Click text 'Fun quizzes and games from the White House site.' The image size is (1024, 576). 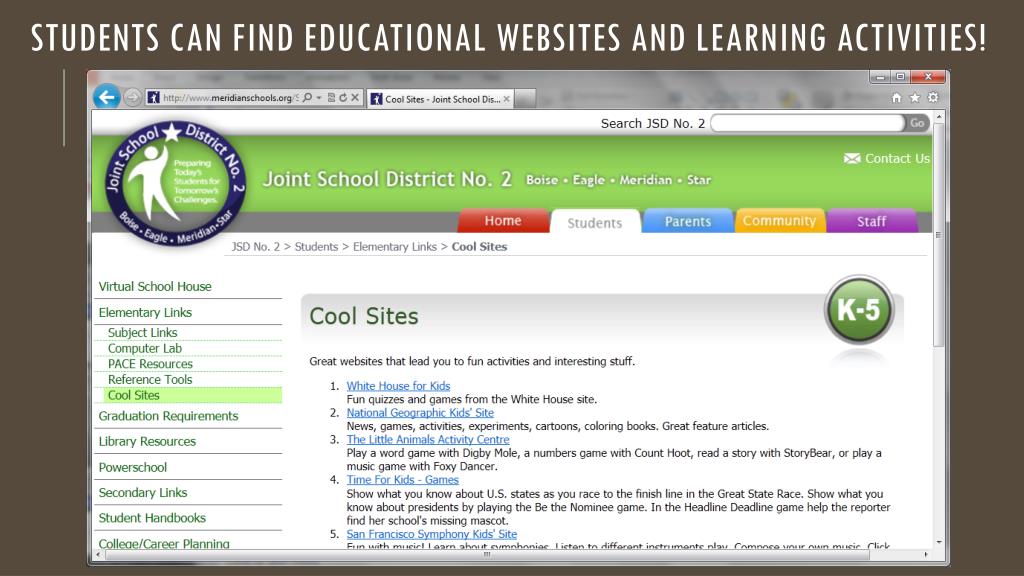coord(472,399)
